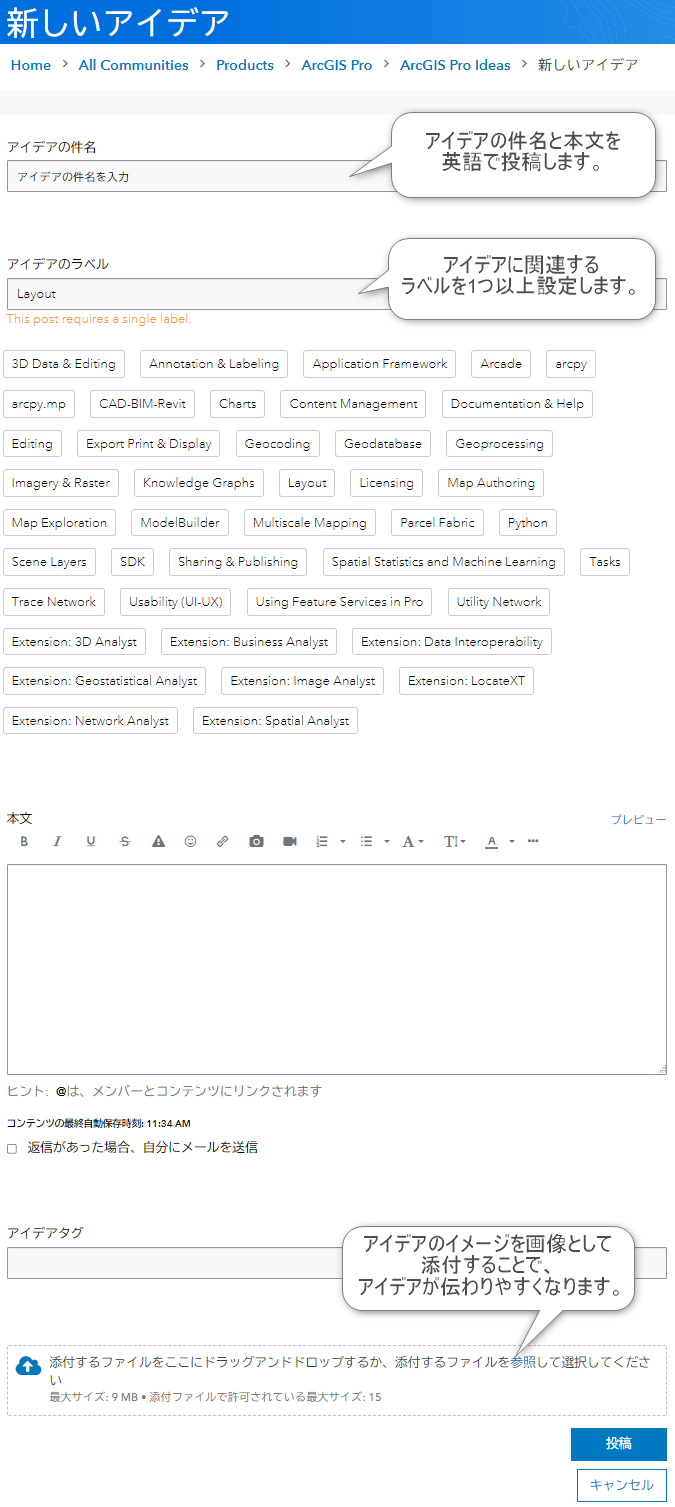Select the Charts label

click(x=238, y=404)
